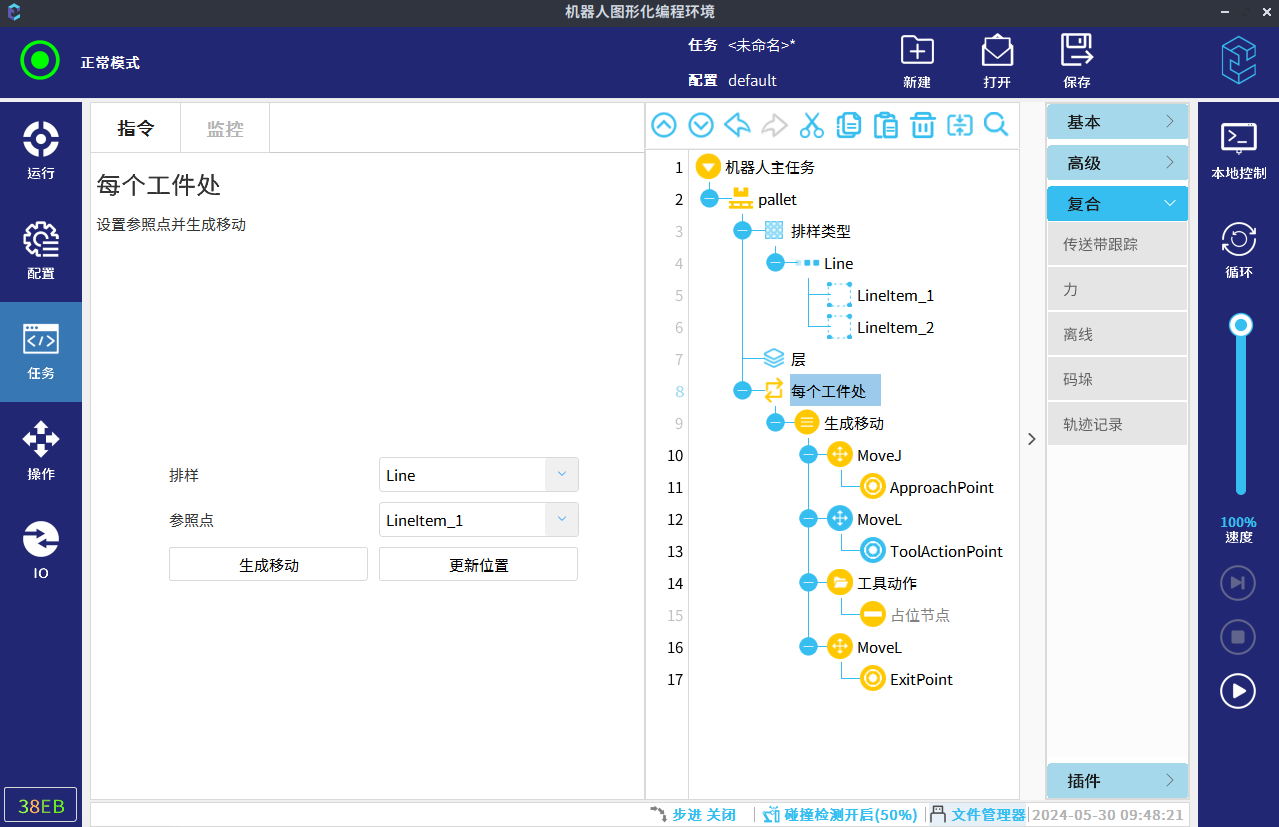
Task: Click the 更新位置 button
Action: point(478,565)
